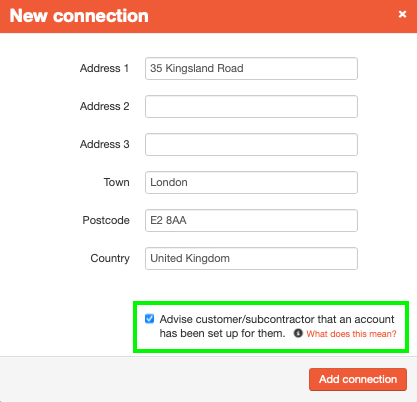417x402 pixels.
Task: Click the New connection dialog title
Action: click(79, 16)
